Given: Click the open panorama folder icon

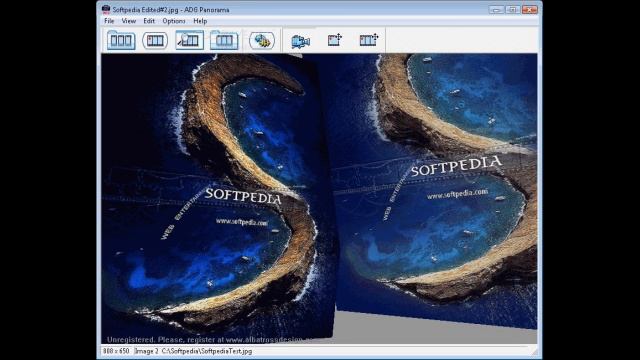Looking at the screenshot, I should [x=121, y=40].
